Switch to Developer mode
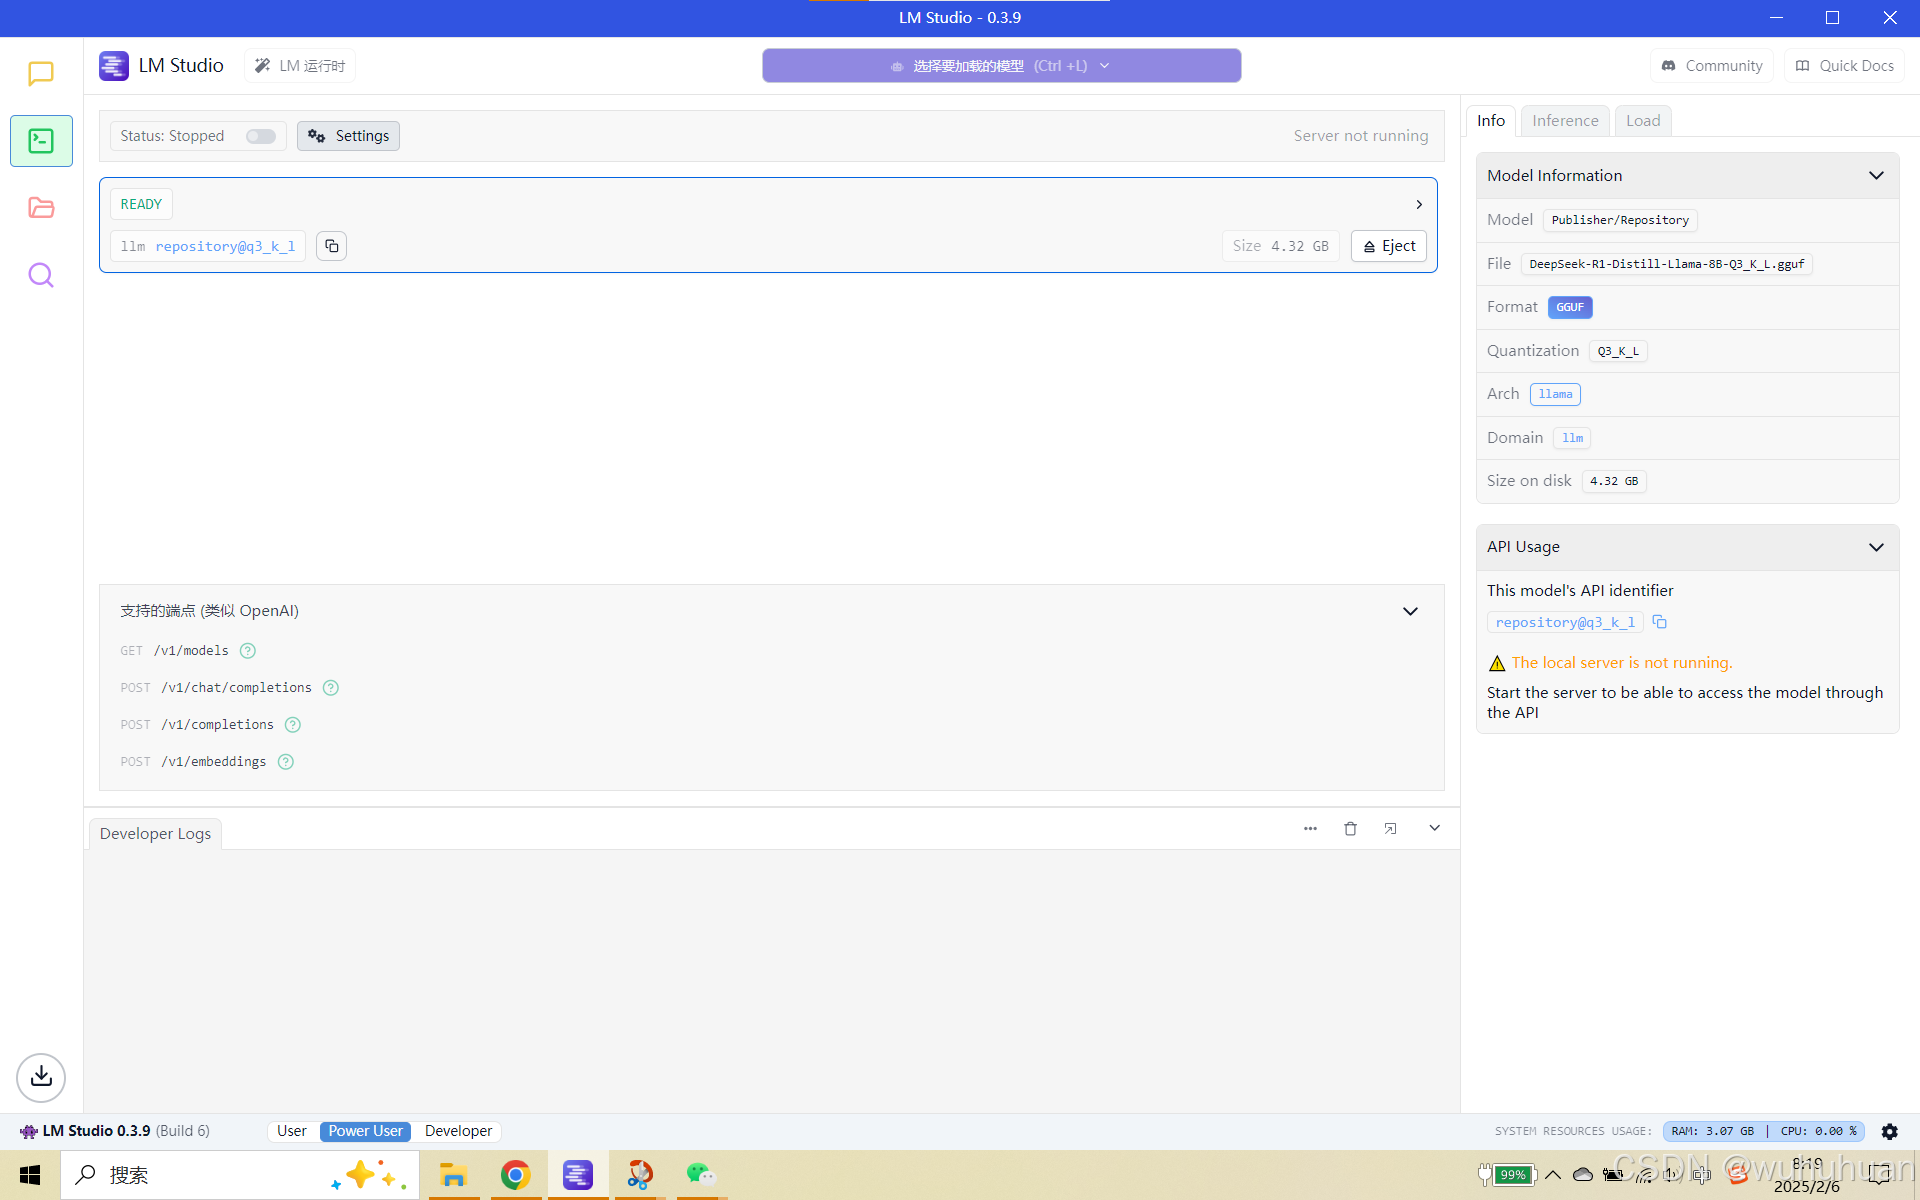 [x=458, y=1131]
